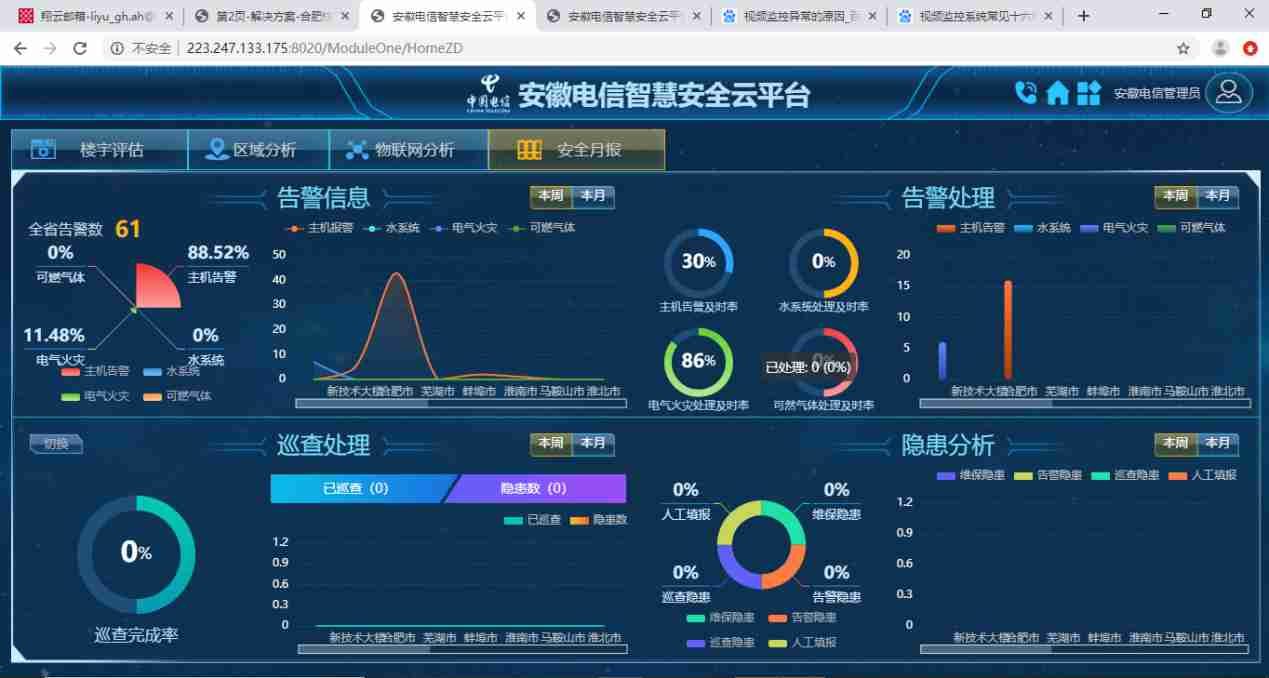Click the phone call icon in header
The width and height of the screenshot is (1269, 678).
[x=1026, y=93]
